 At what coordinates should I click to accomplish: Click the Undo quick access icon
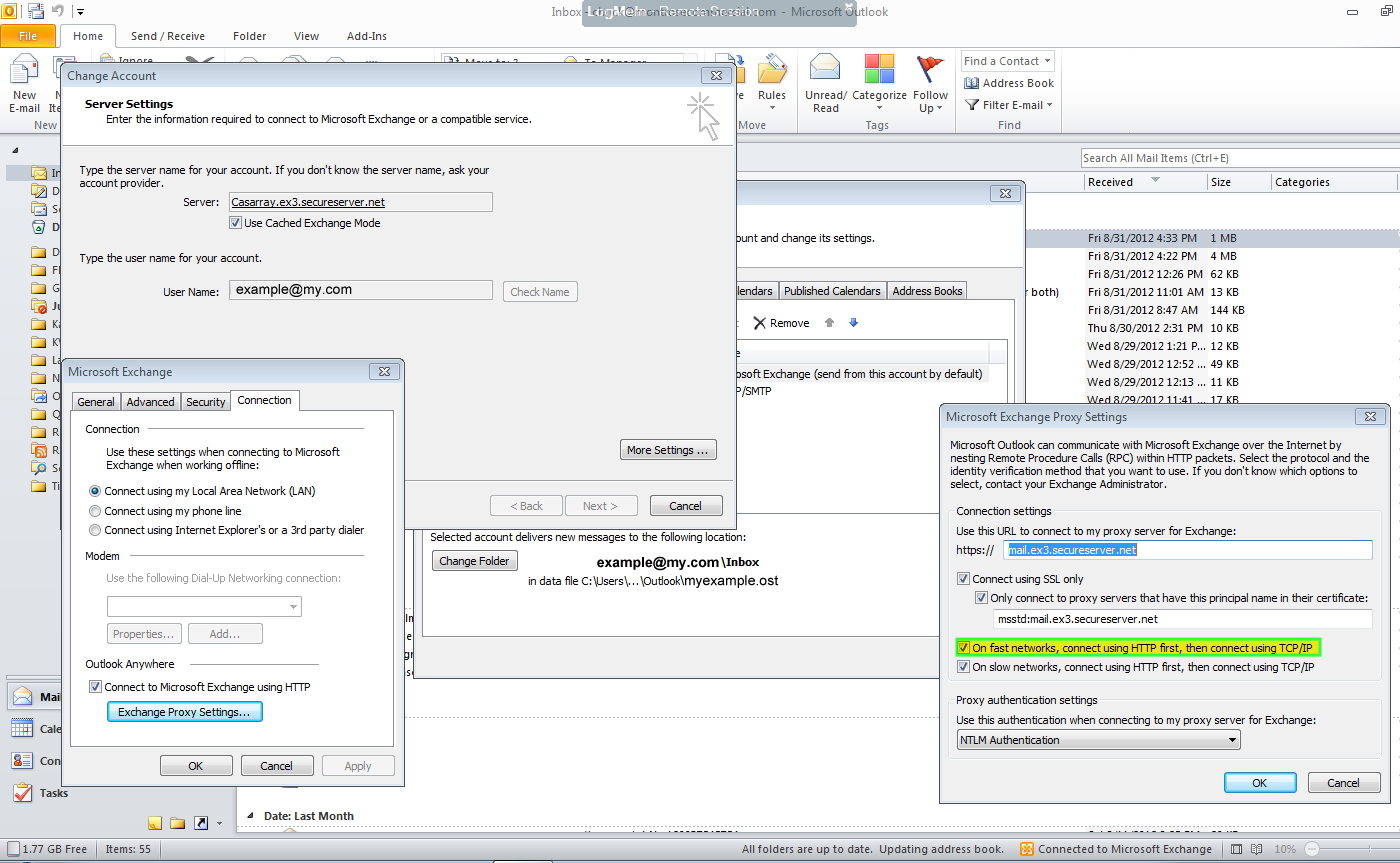point(58,11)
